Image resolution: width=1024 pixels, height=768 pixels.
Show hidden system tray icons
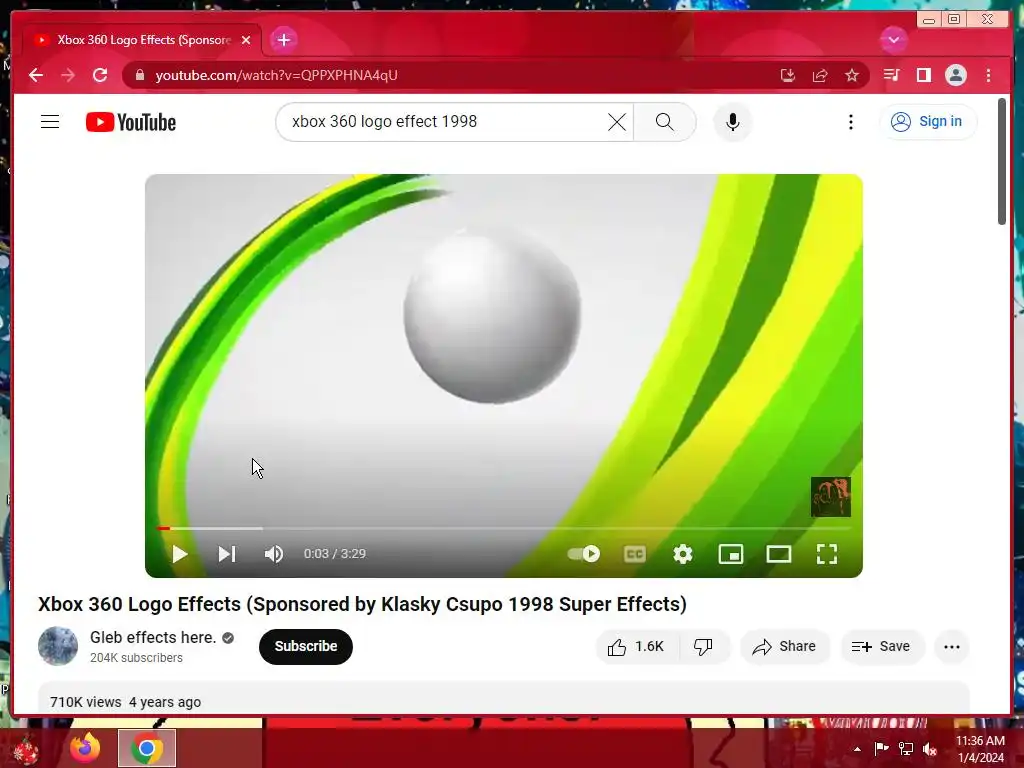[857, 749]
